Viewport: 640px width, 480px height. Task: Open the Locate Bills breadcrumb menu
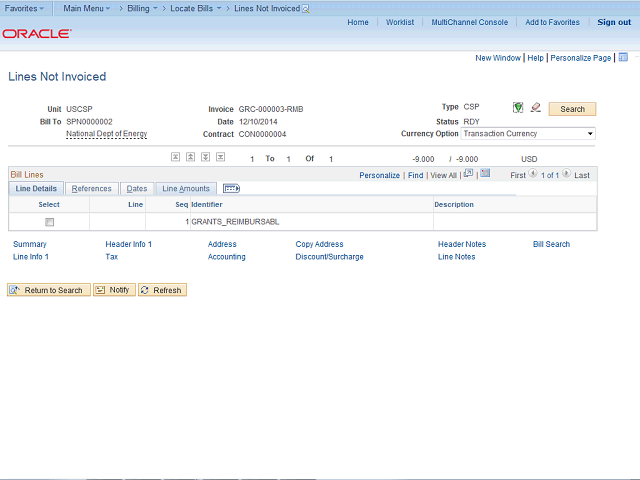point(196,8)
